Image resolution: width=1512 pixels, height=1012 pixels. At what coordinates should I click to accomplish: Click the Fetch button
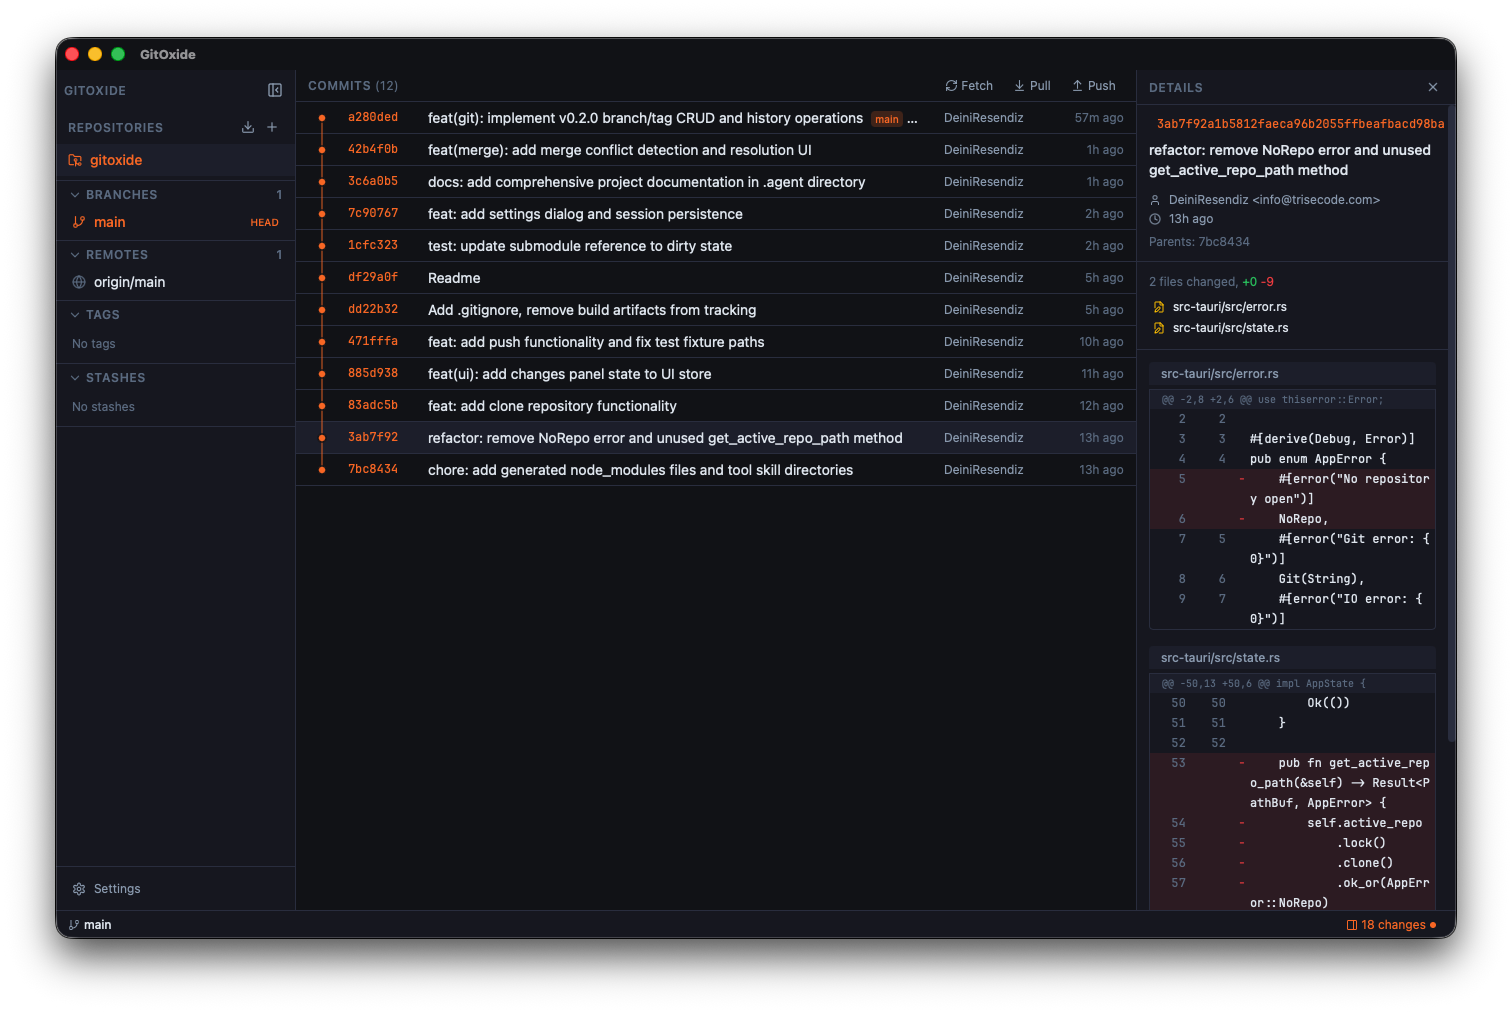point(969,86)
